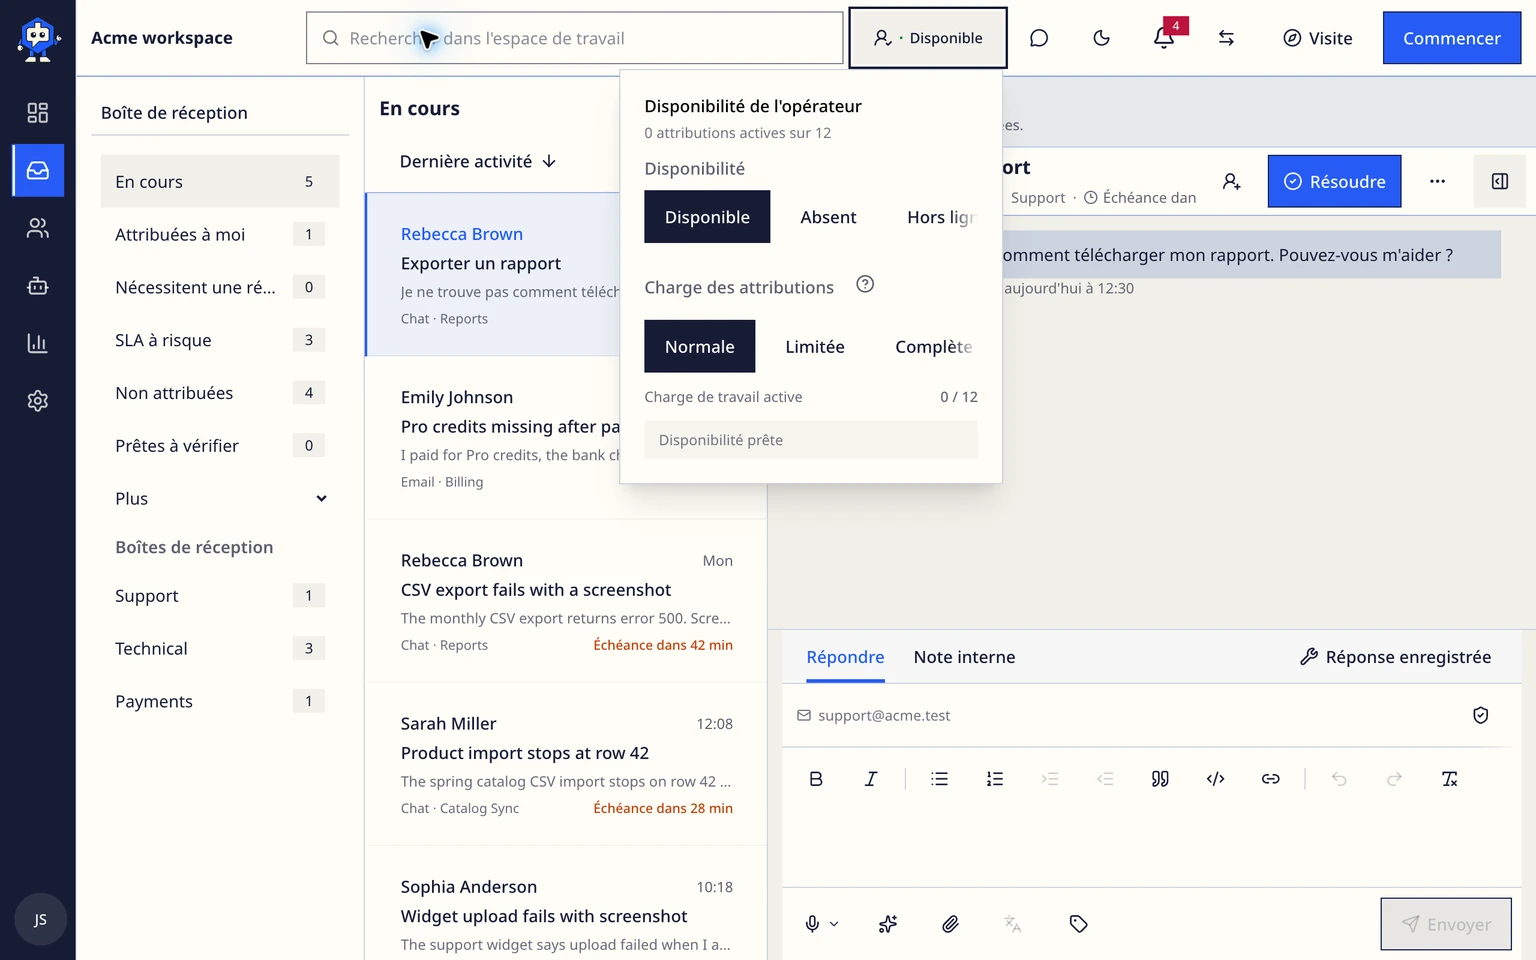The image size is (1536, 960).
Task: Insert a code block
Action: point(1216,779)
